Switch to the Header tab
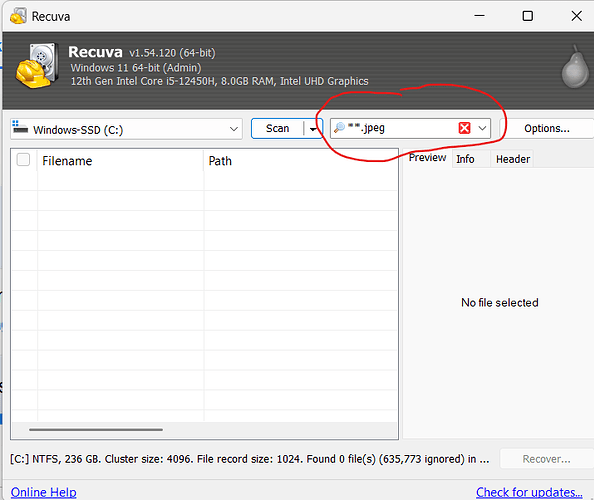Image resolution: width=594 pixels, height=500 pixels. [513, 159]
